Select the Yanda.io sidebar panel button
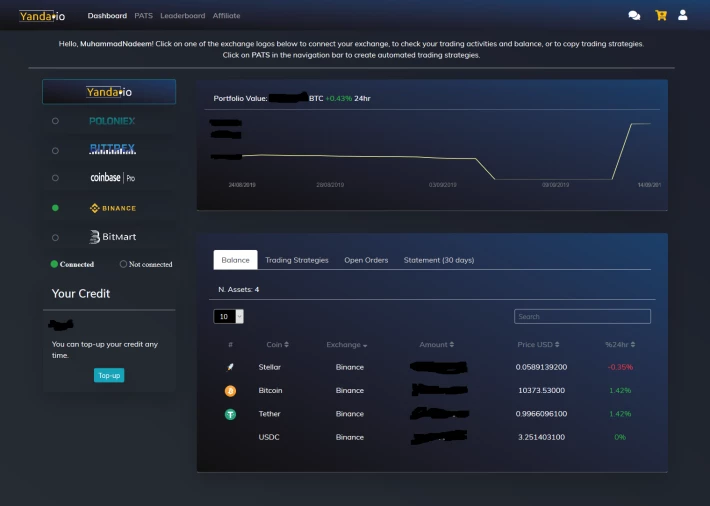This screenshot has width=710, height=506. pyautogui.click(x=109, y=92)
